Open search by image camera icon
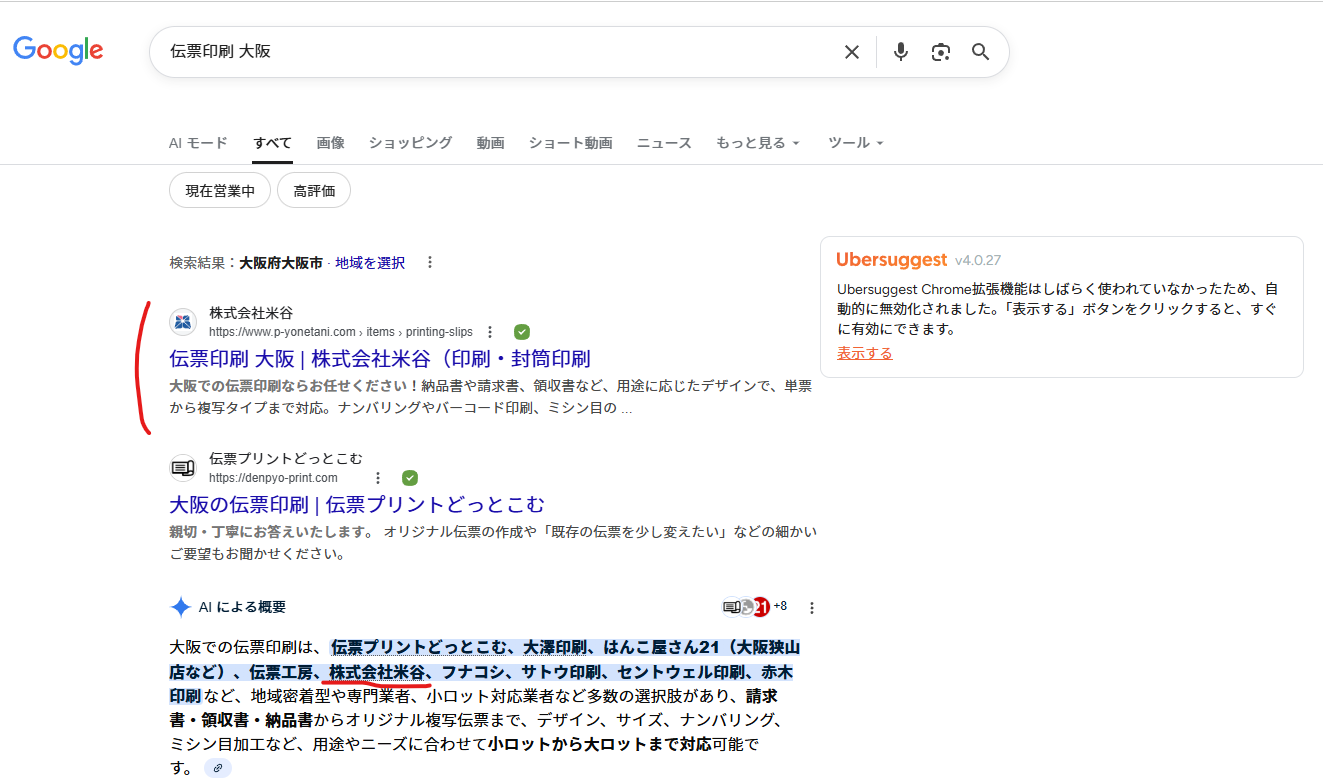 coord(940,52)
